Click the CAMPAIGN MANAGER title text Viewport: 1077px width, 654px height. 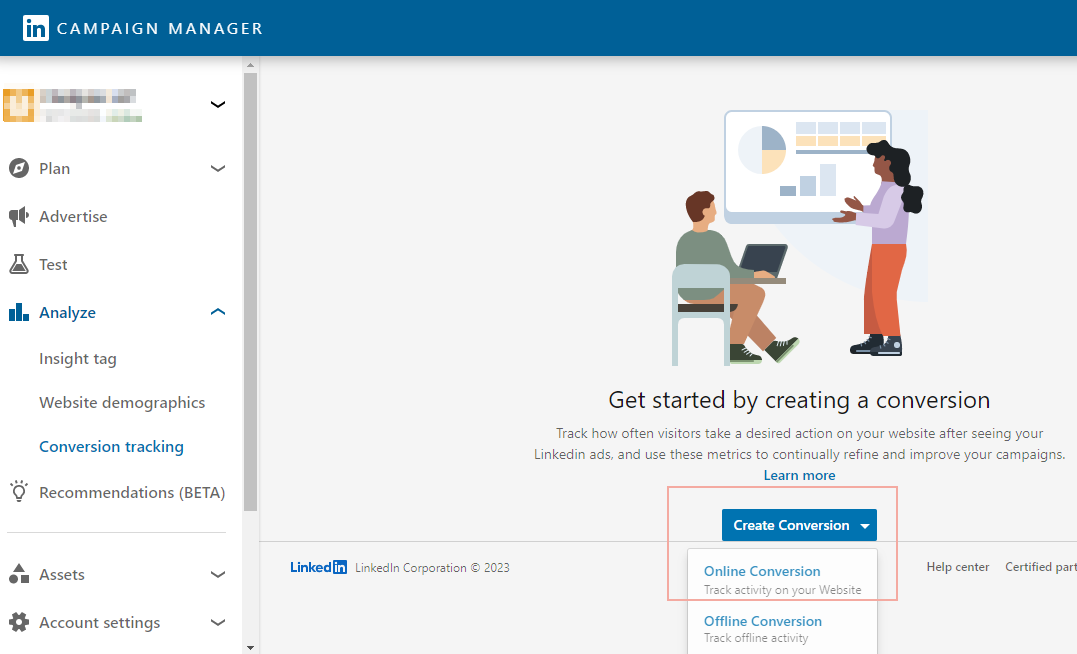pos(159,28)
